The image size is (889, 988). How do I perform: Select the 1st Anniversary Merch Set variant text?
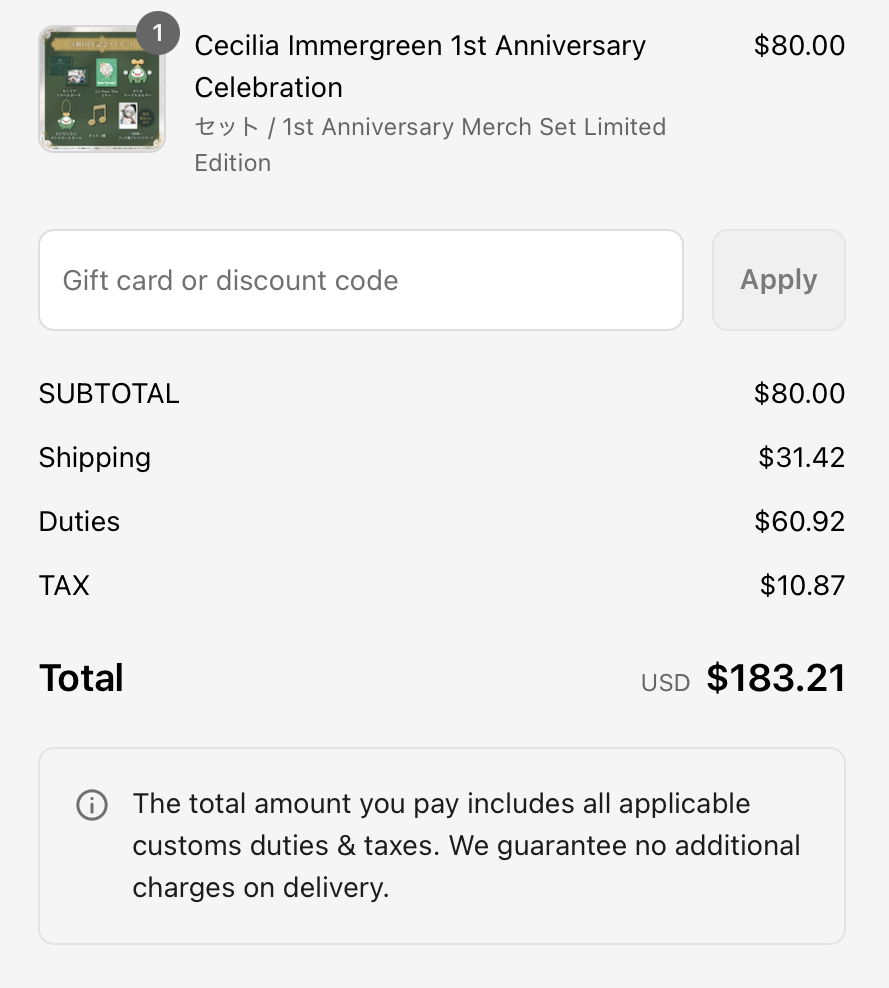point(430,144)
